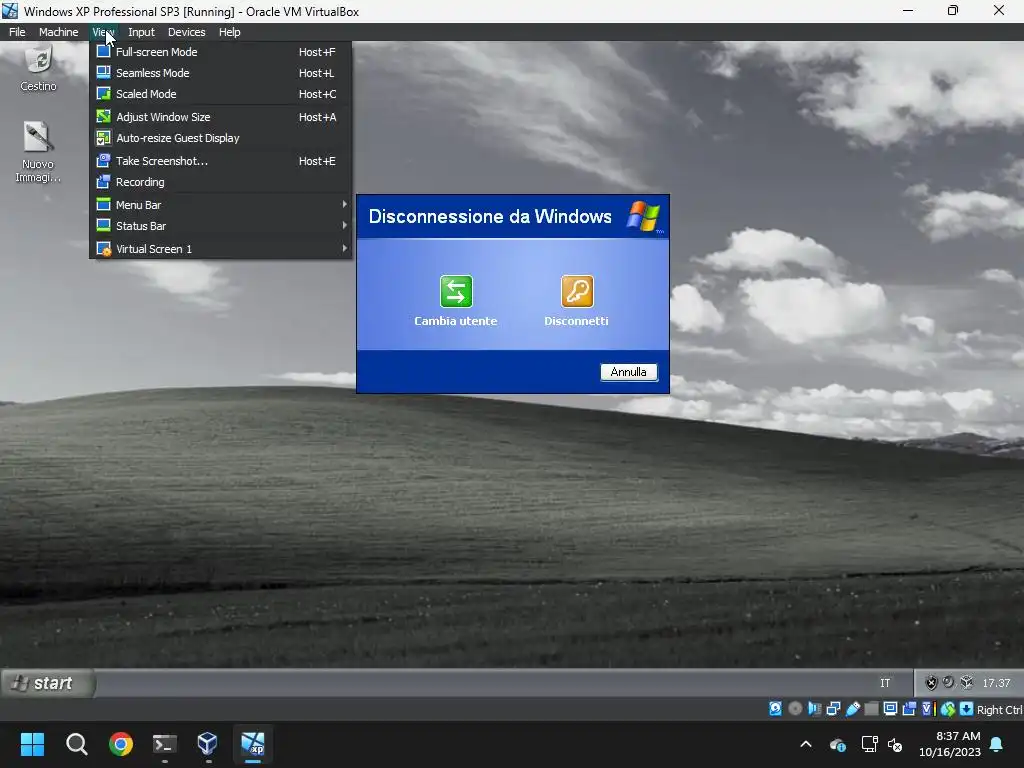Click the network status bar indicator
Image resolution: width=1024 pixels, height=768 pixels.
(833, 709)
